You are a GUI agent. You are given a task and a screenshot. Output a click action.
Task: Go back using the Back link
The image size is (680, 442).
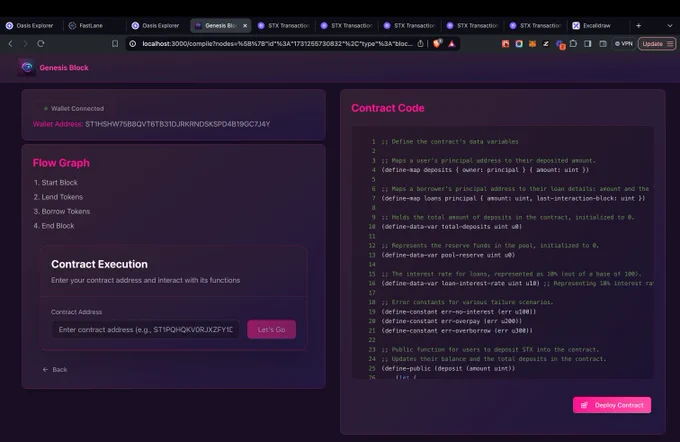tap(55, 370)
